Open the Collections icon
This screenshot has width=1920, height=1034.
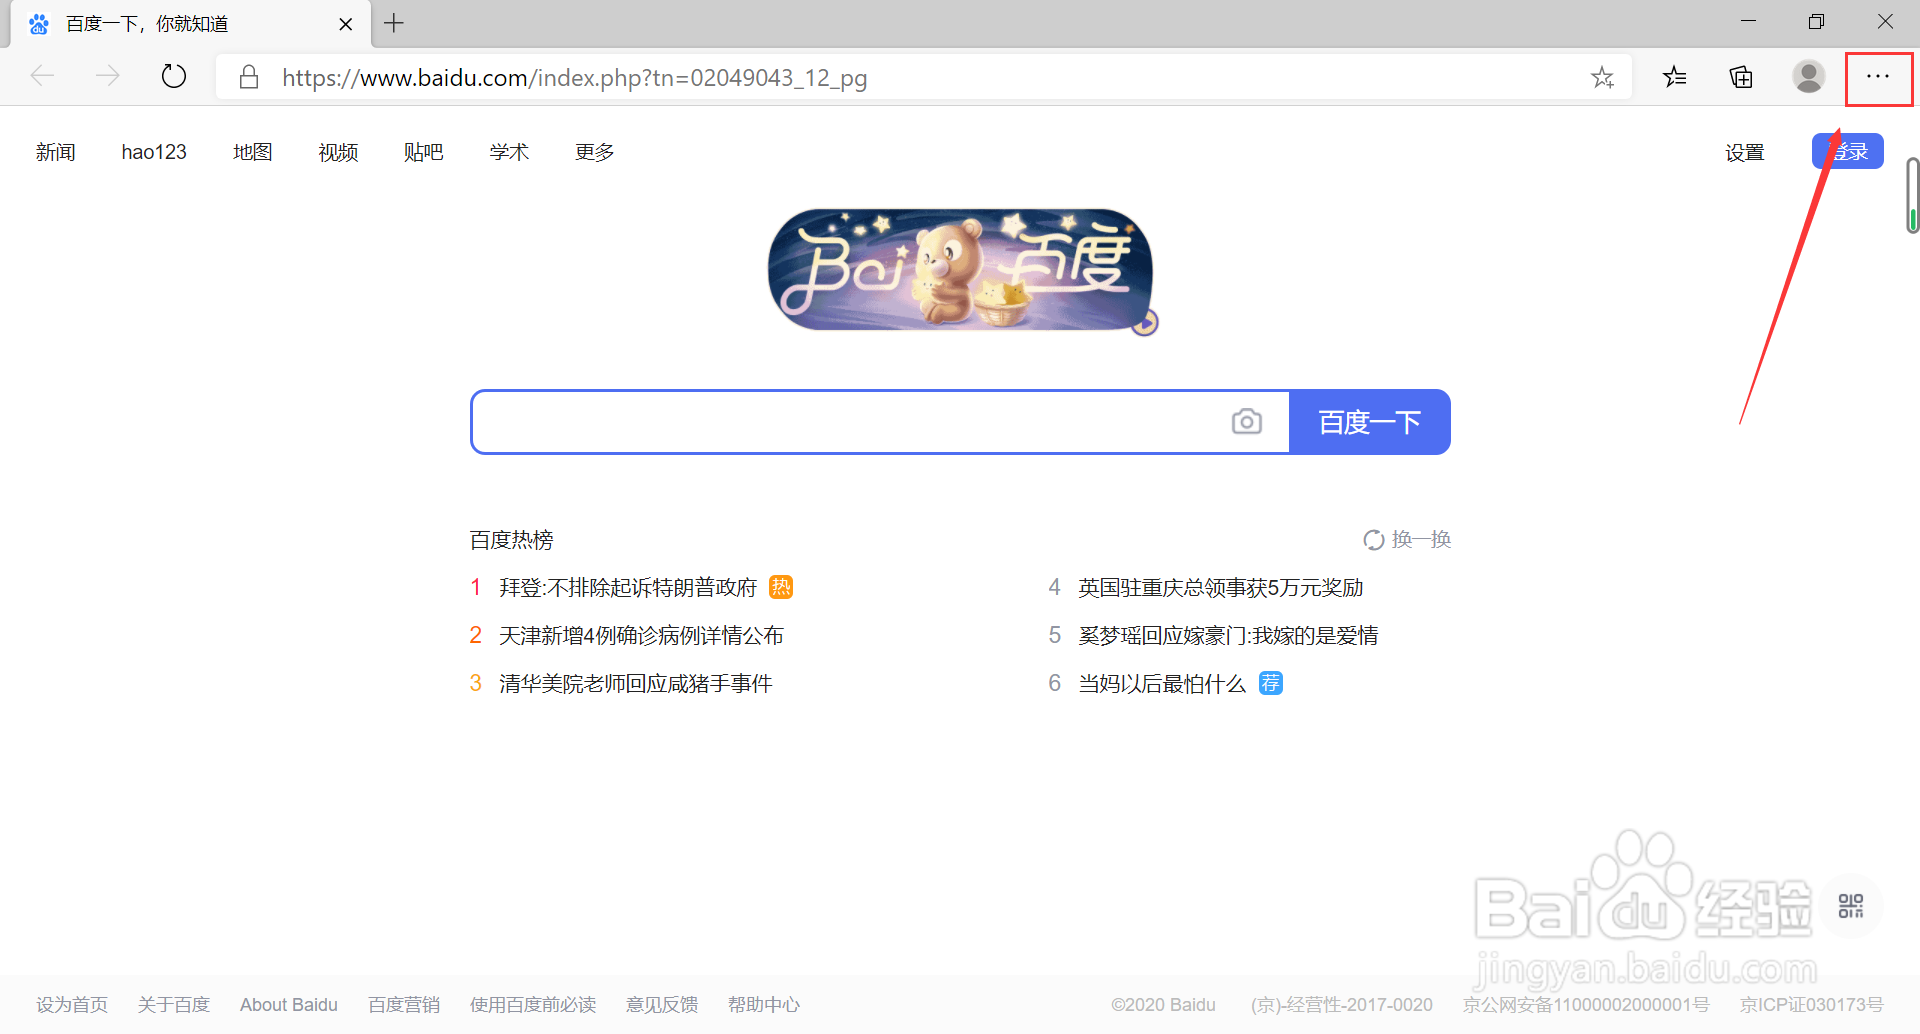1741,77
